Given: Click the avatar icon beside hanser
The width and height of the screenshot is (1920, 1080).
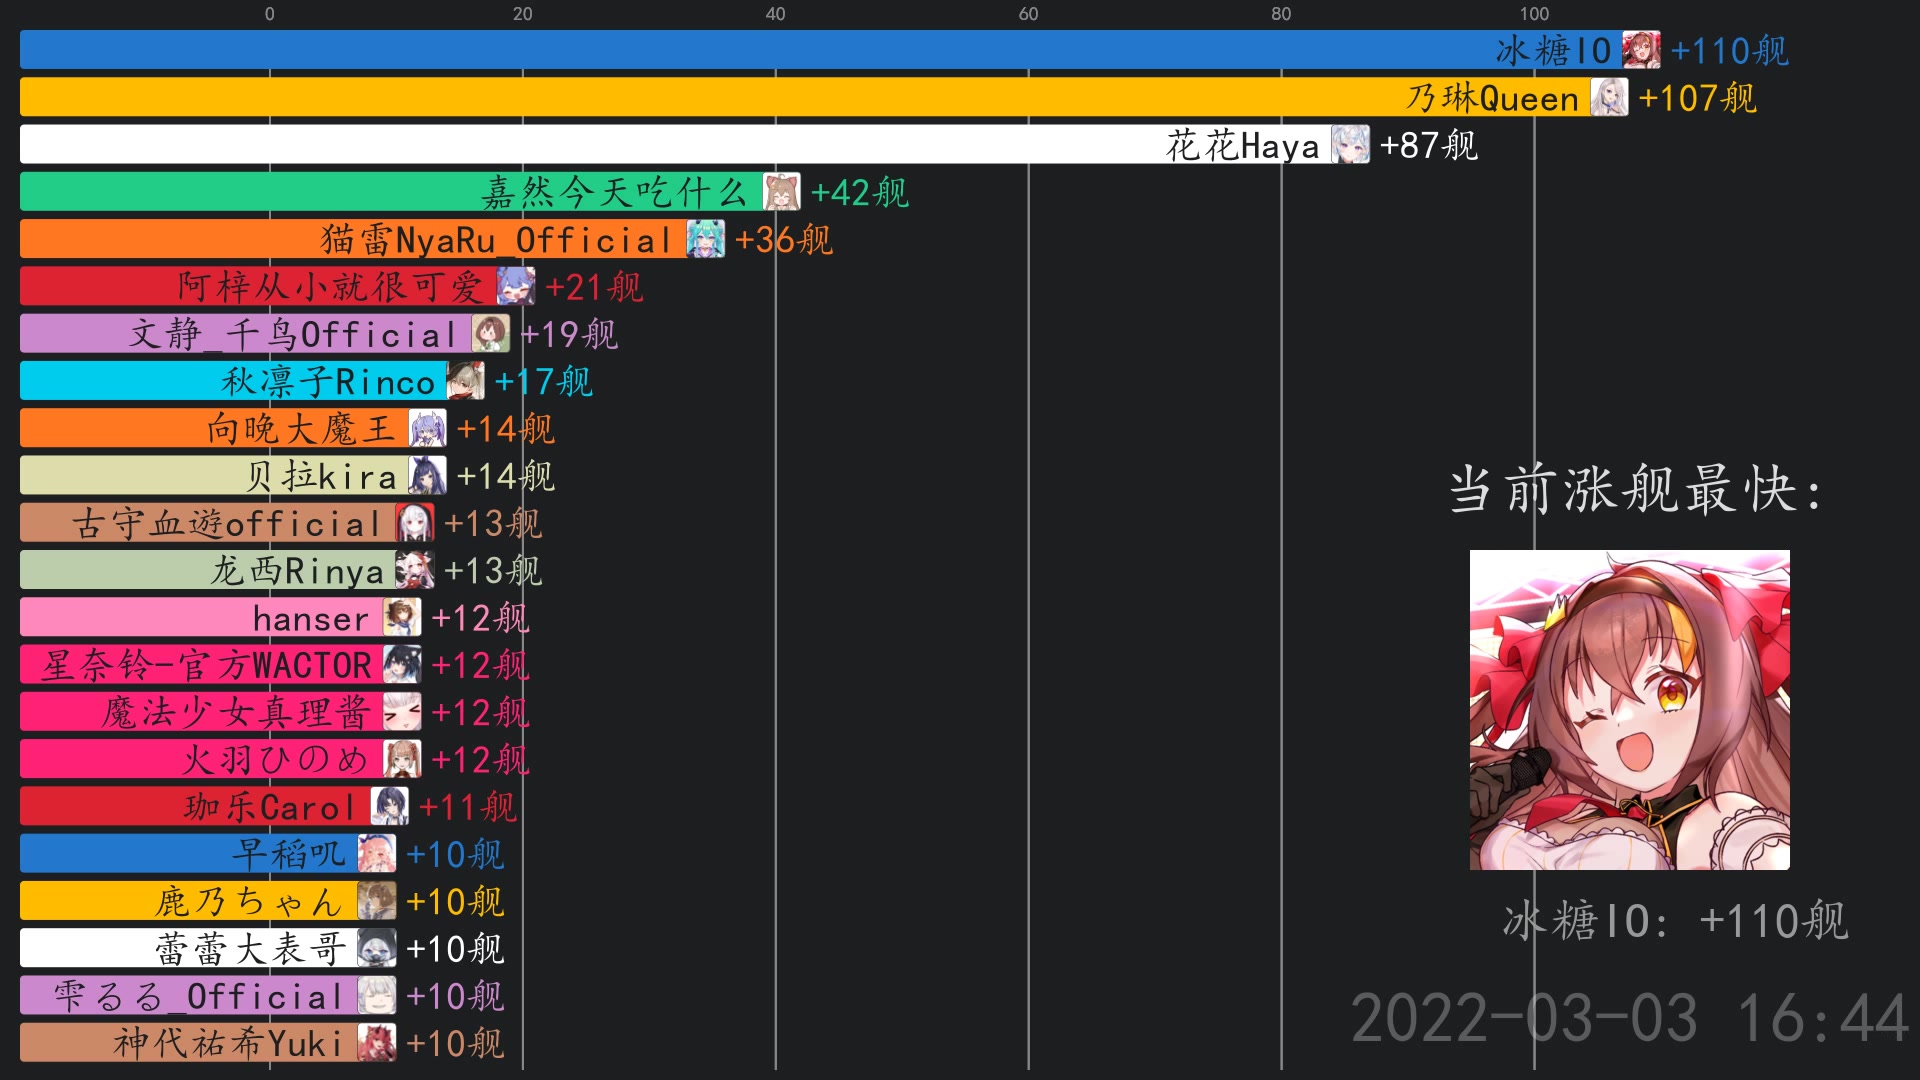Looking at the screenshot, I should (x=402, y=617).
